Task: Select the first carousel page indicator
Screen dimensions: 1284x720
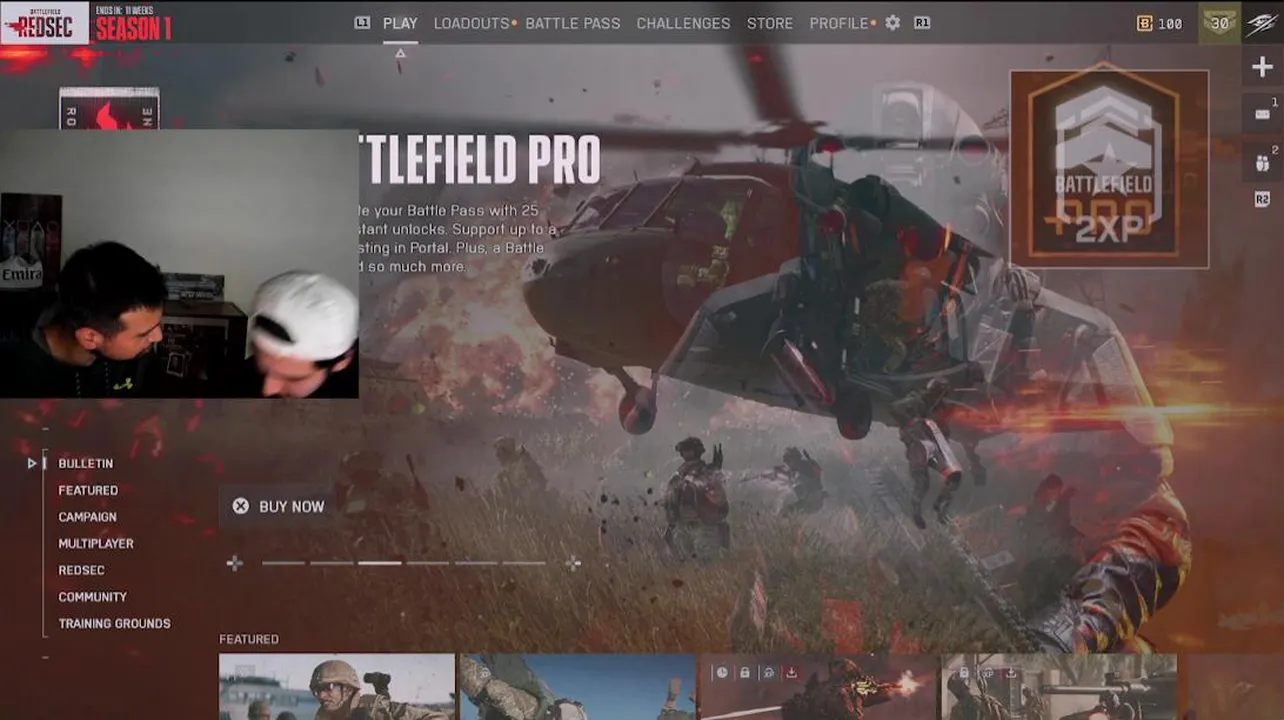Action: [284, 563]
